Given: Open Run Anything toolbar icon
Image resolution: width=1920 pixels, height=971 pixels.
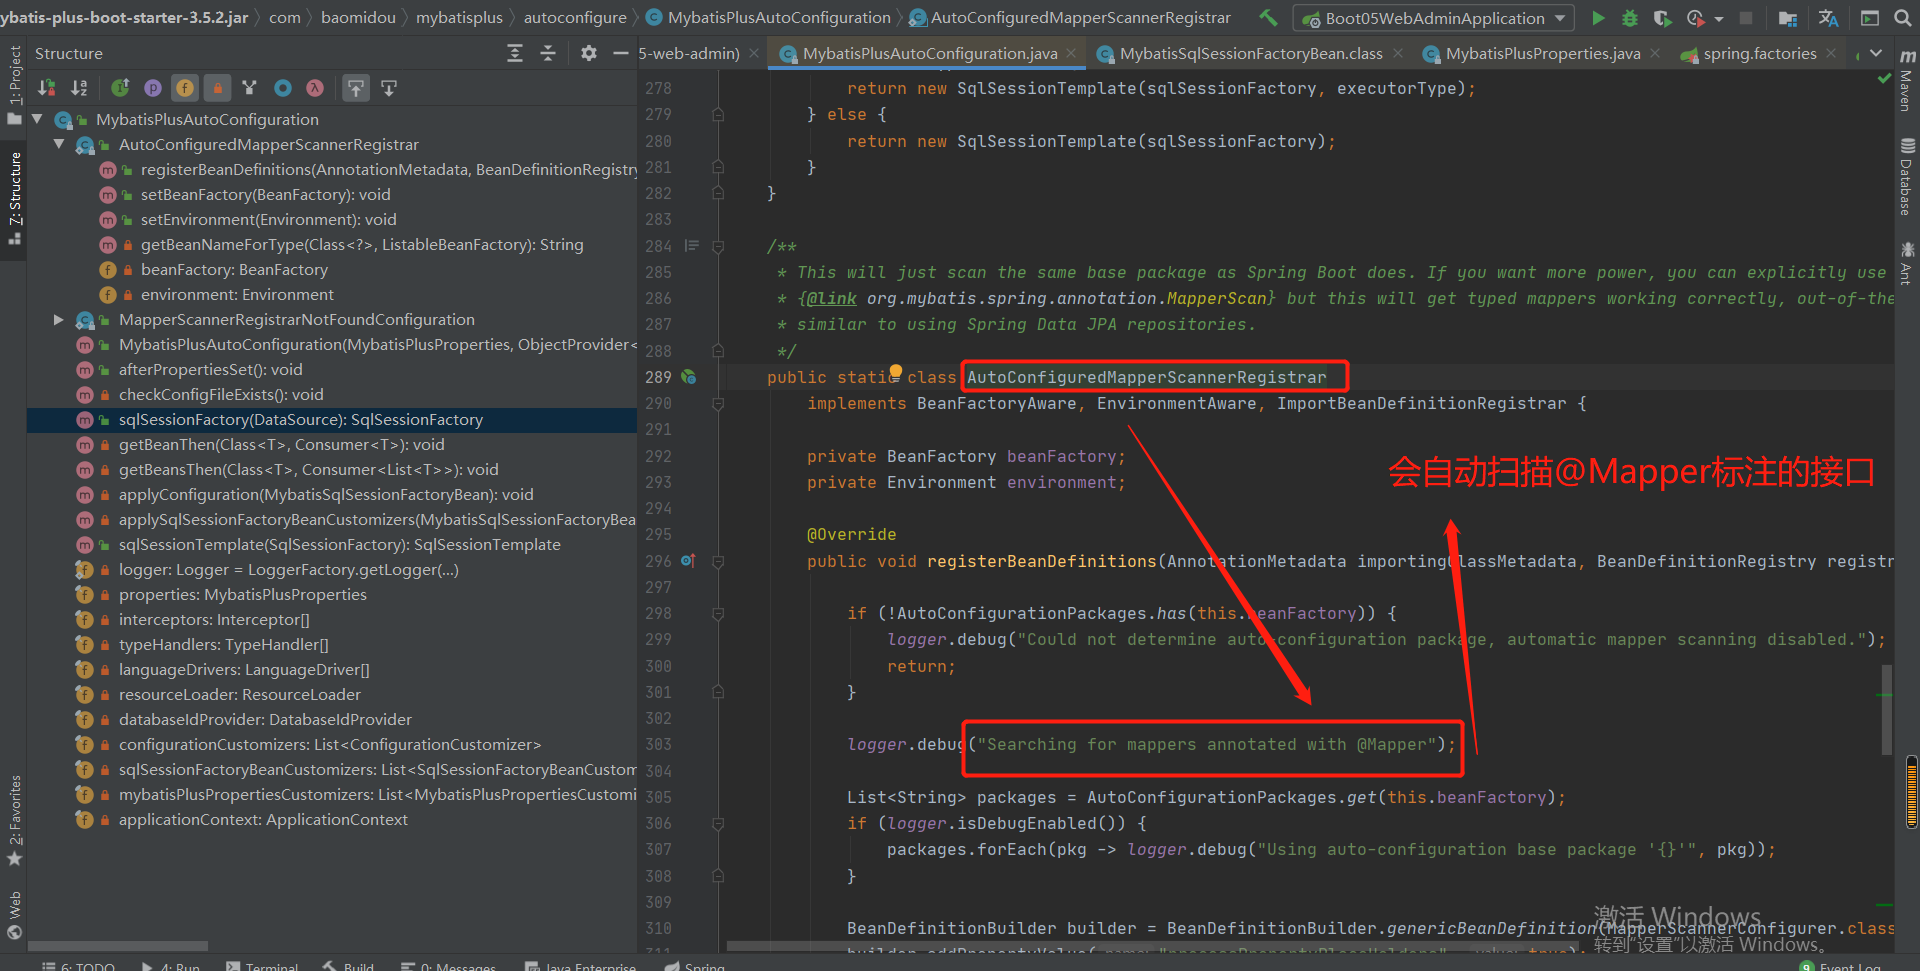Looking at the screenshot, I should 1869,18.
